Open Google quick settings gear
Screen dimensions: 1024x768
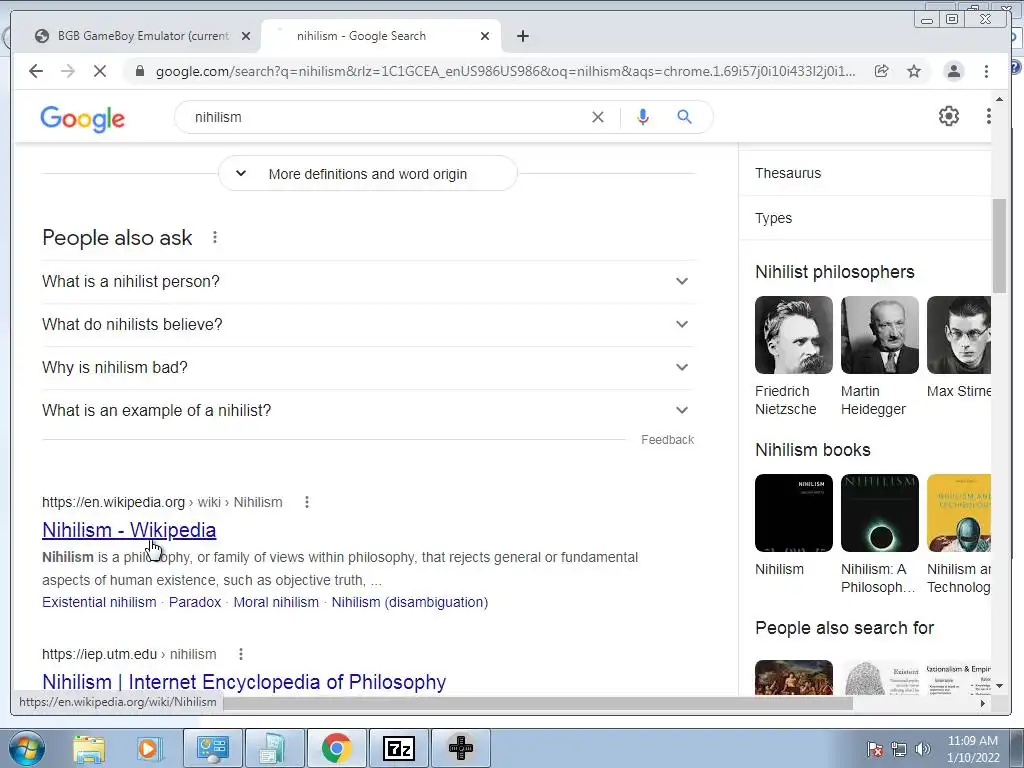[x=949, y=116]
